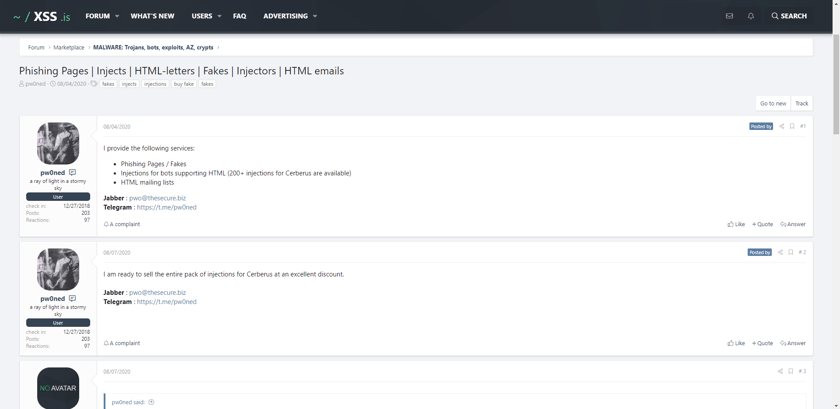Bookmark post #1 with the bookmark icon
Image resolution: width=840 pixels, height=409 pixels.
792,127
